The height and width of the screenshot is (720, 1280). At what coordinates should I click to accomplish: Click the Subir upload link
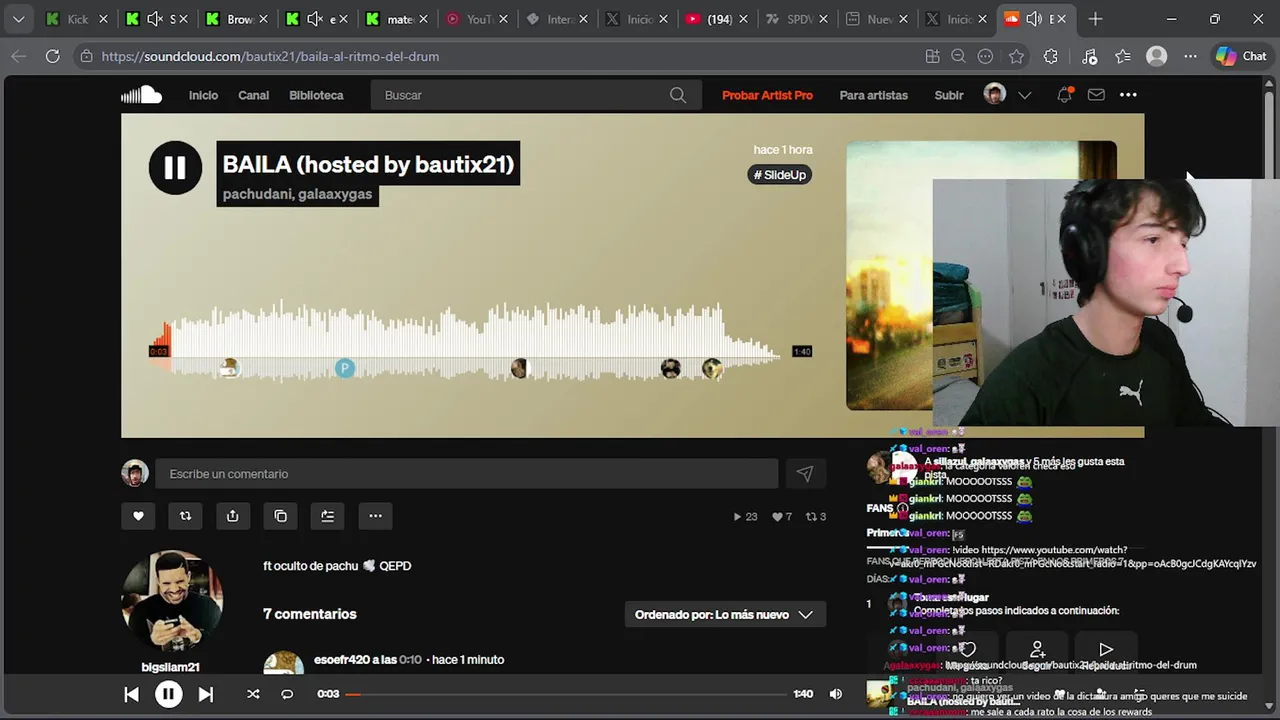(x=949, y=95)
